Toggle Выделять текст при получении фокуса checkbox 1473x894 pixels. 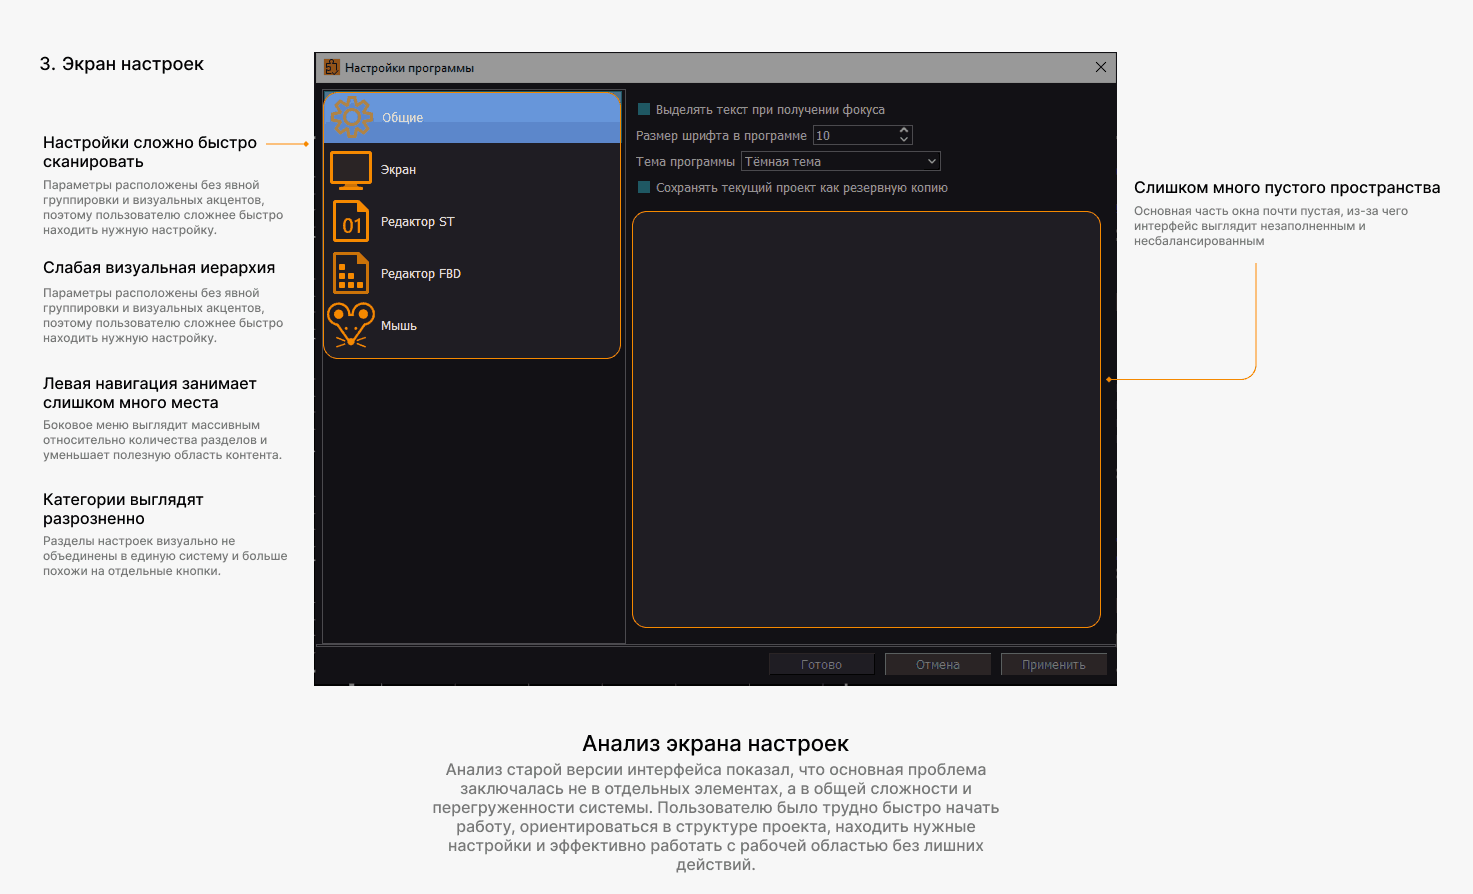pyautogui.click(x=644, y=109)
